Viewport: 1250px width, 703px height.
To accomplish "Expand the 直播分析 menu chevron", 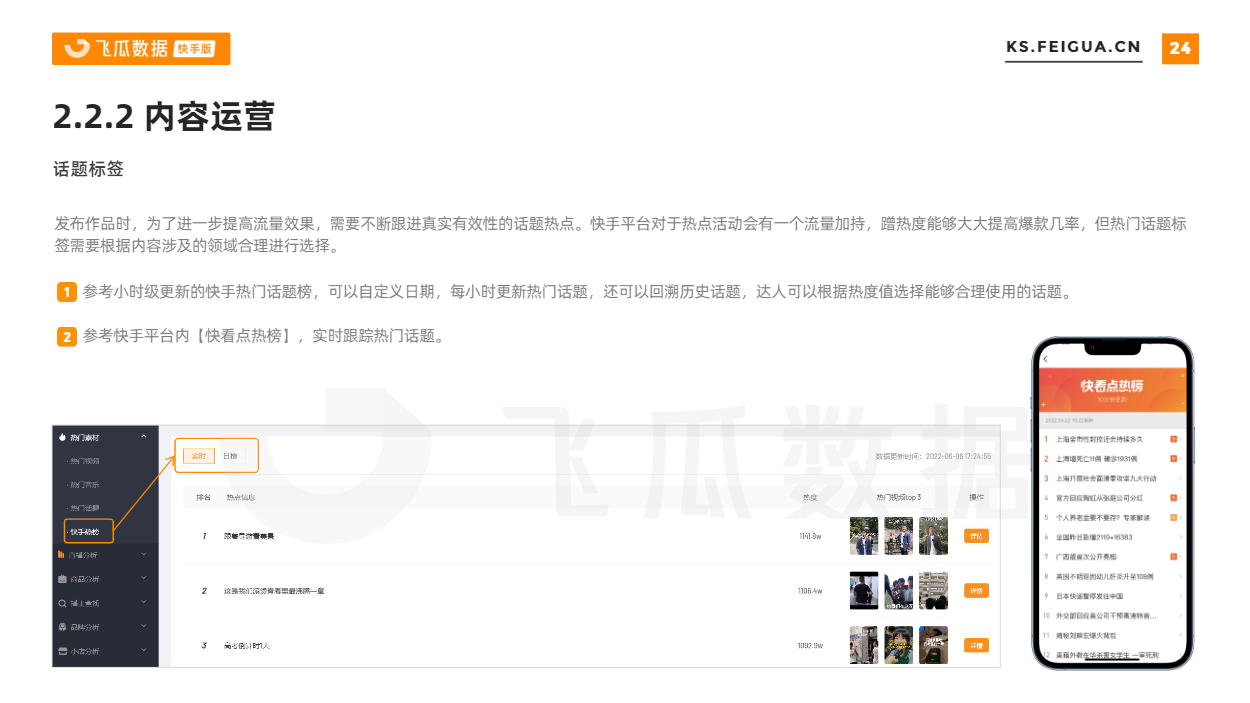I will click(144, 554).
